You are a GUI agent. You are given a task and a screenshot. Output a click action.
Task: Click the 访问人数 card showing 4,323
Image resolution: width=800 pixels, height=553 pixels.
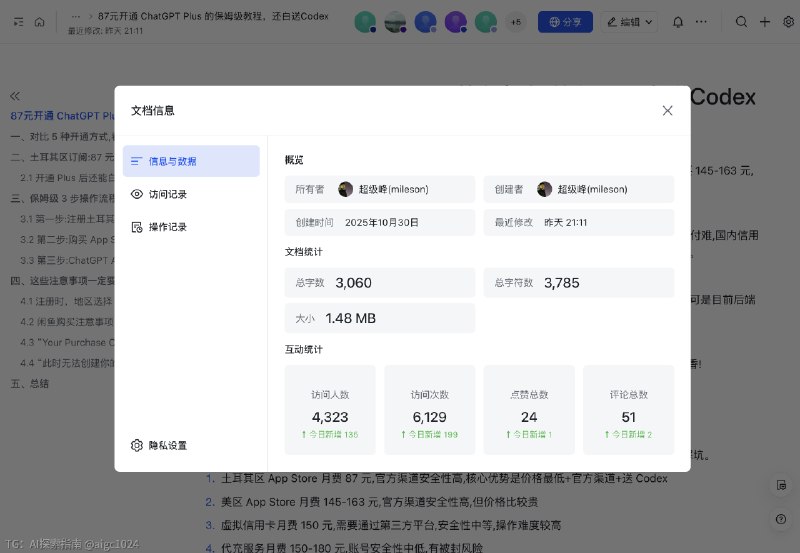pos(330,410)
